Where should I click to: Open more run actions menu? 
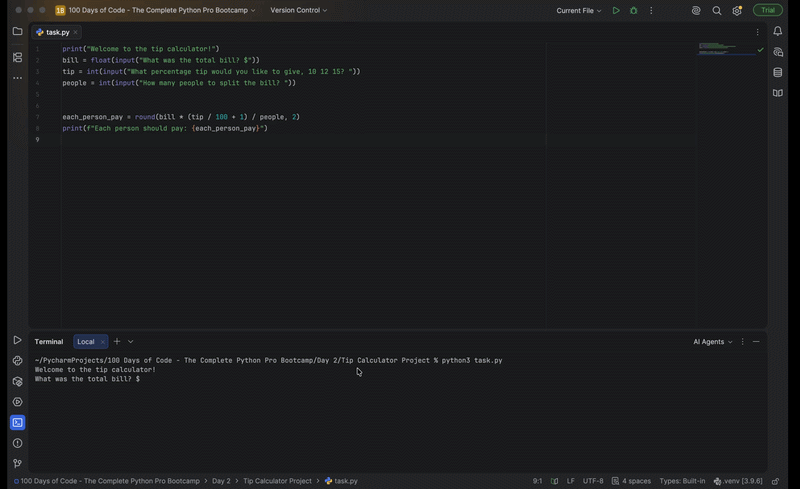pos(651,10)
